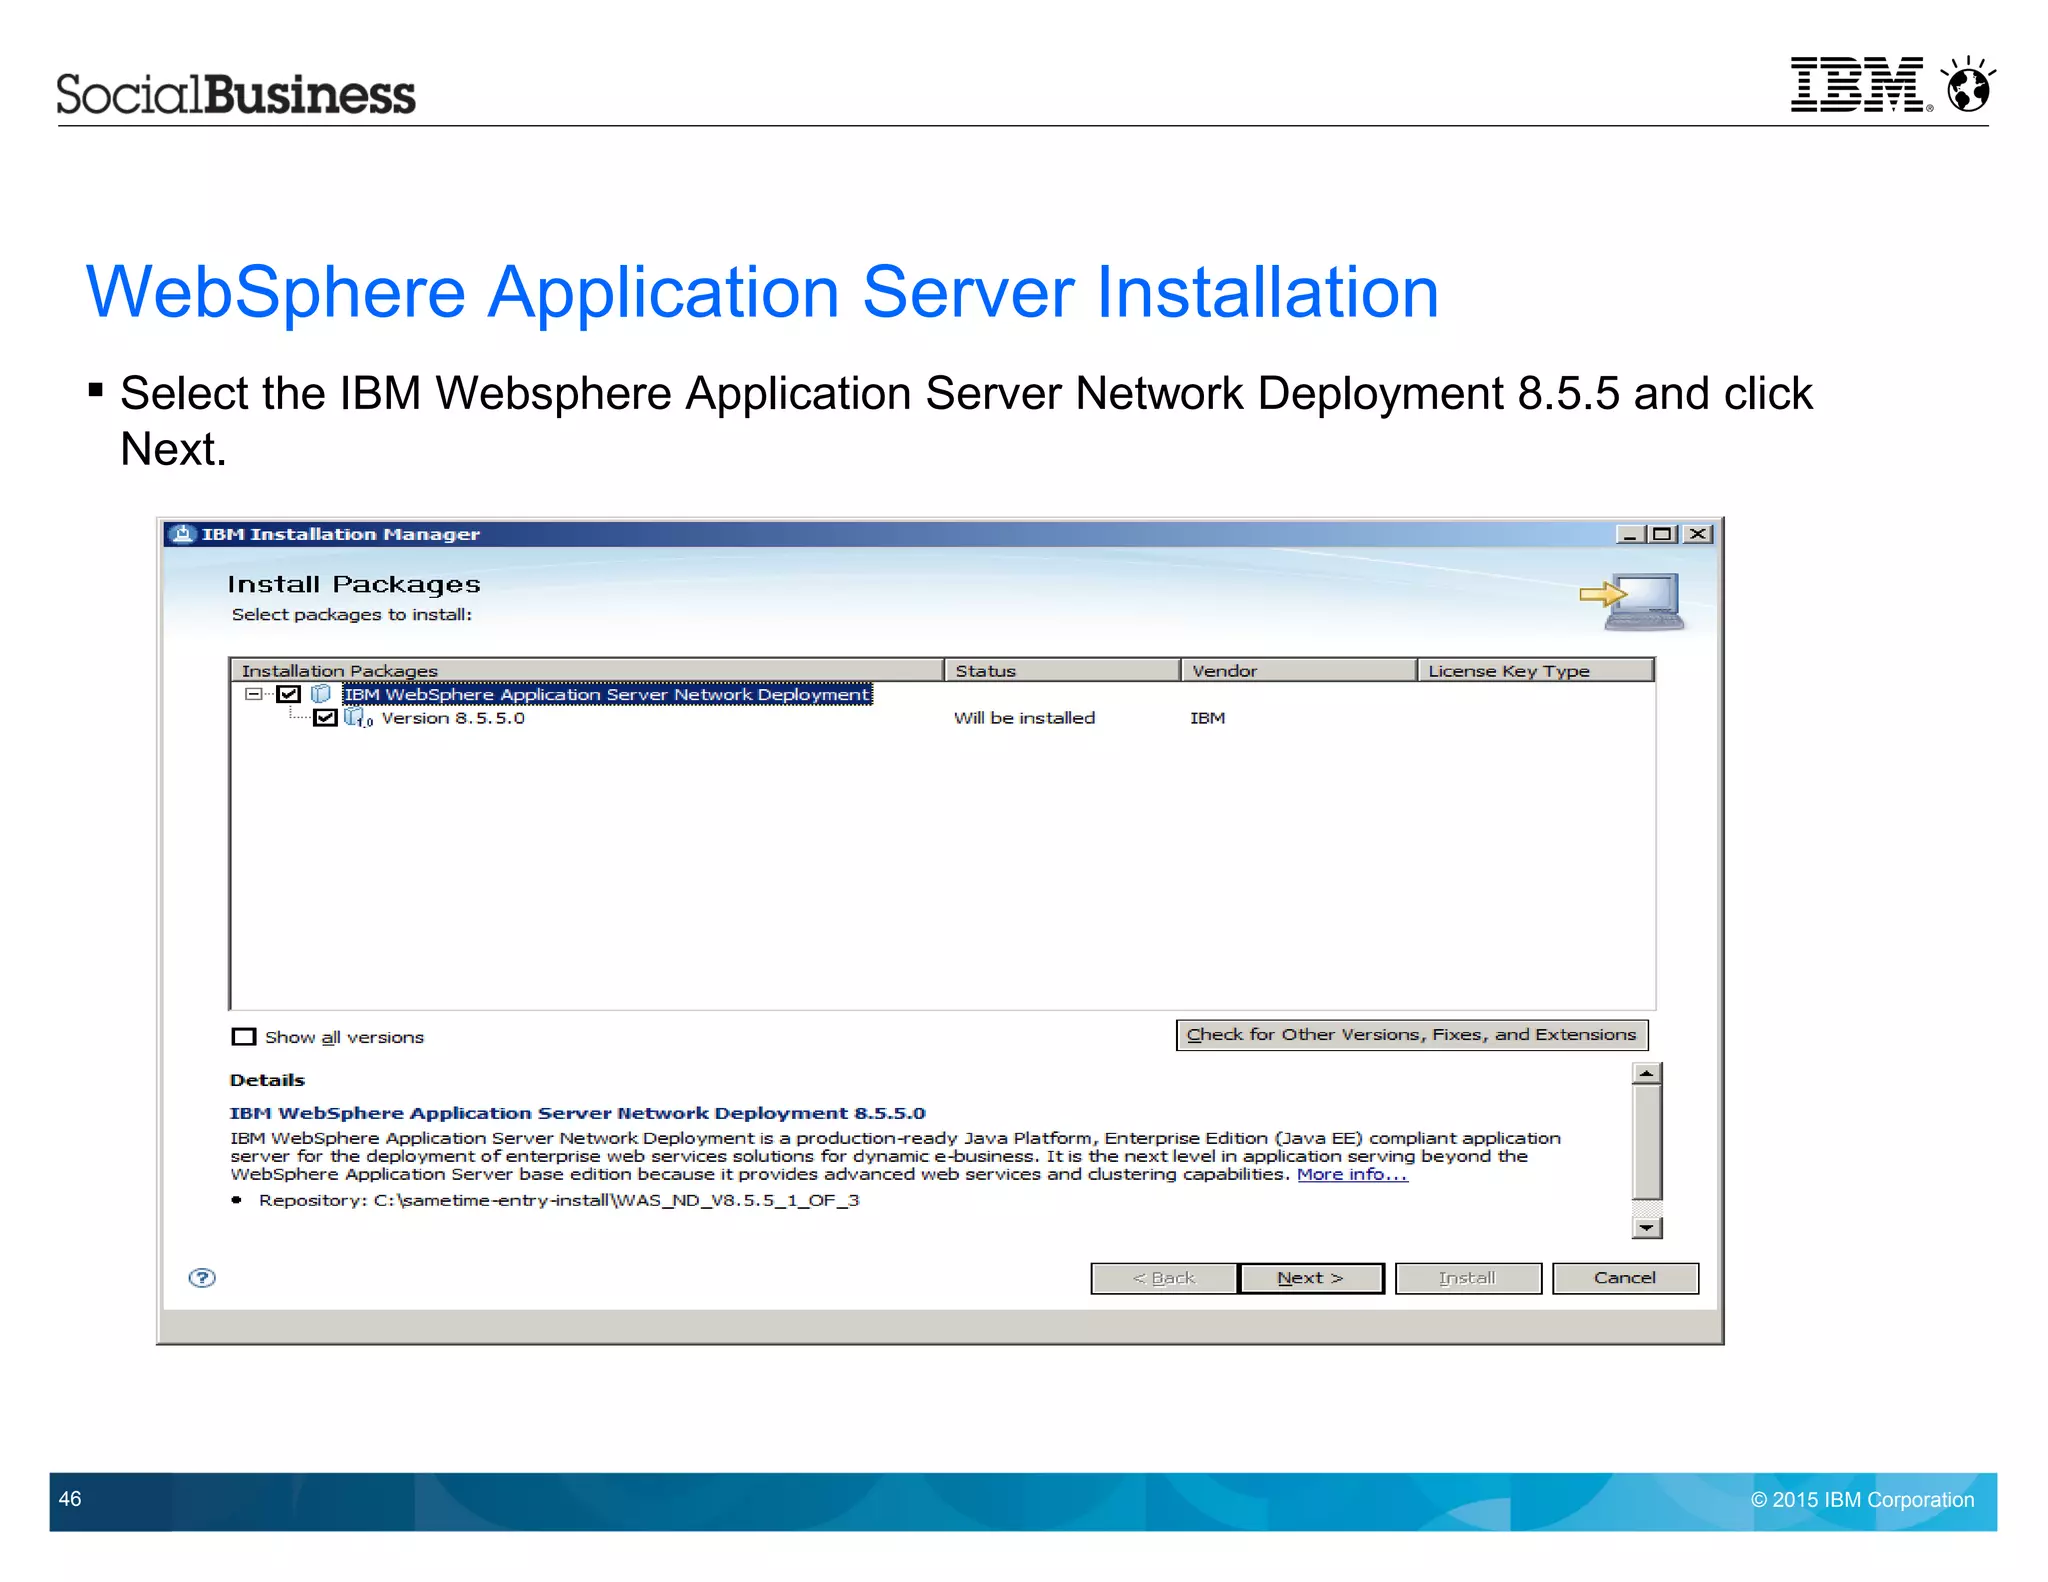Click the 'Will be installed' status cell
2048x1582 pixels.
tap(1024, 718)
